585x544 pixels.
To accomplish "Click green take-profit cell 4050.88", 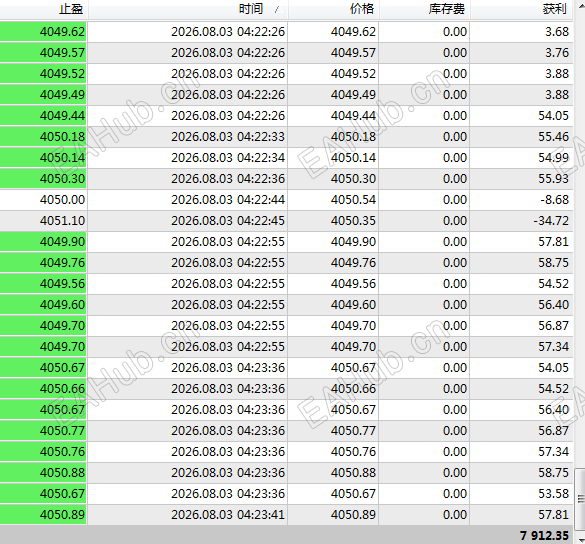I will [x=43, y=472].
